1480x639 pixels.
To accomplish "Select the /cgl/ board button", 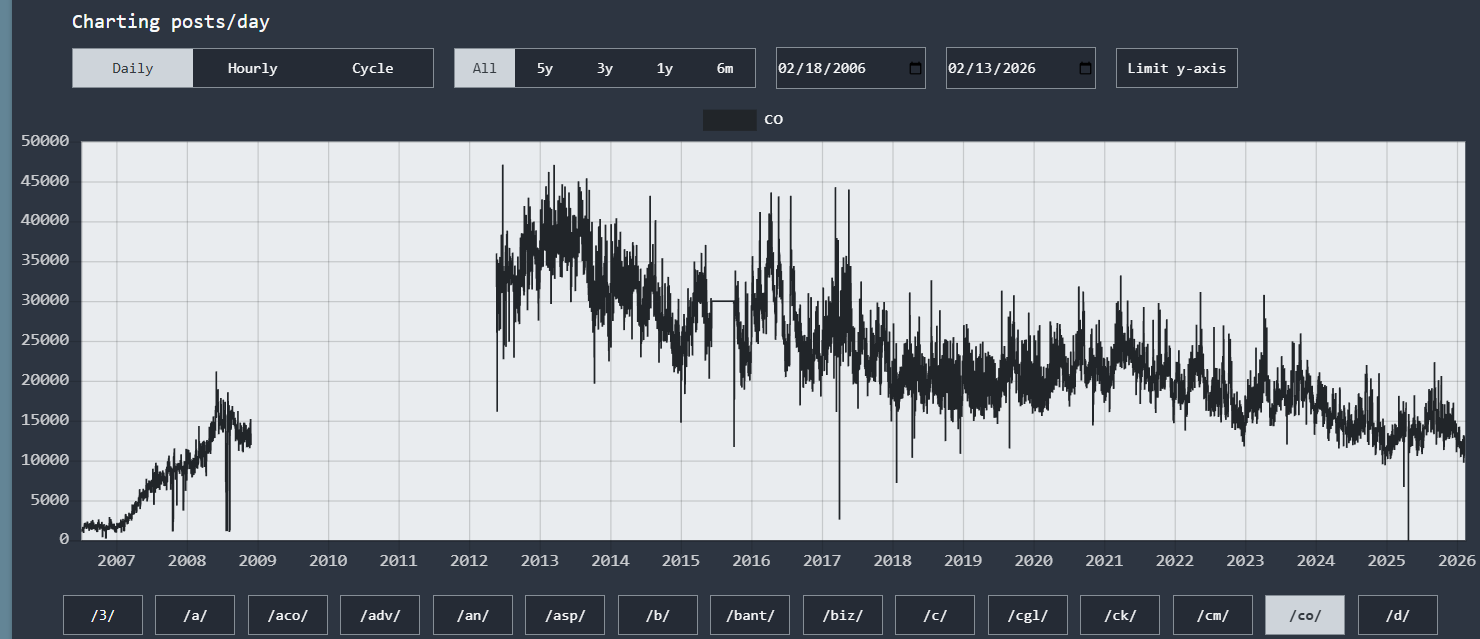I will click(1028, 615).
